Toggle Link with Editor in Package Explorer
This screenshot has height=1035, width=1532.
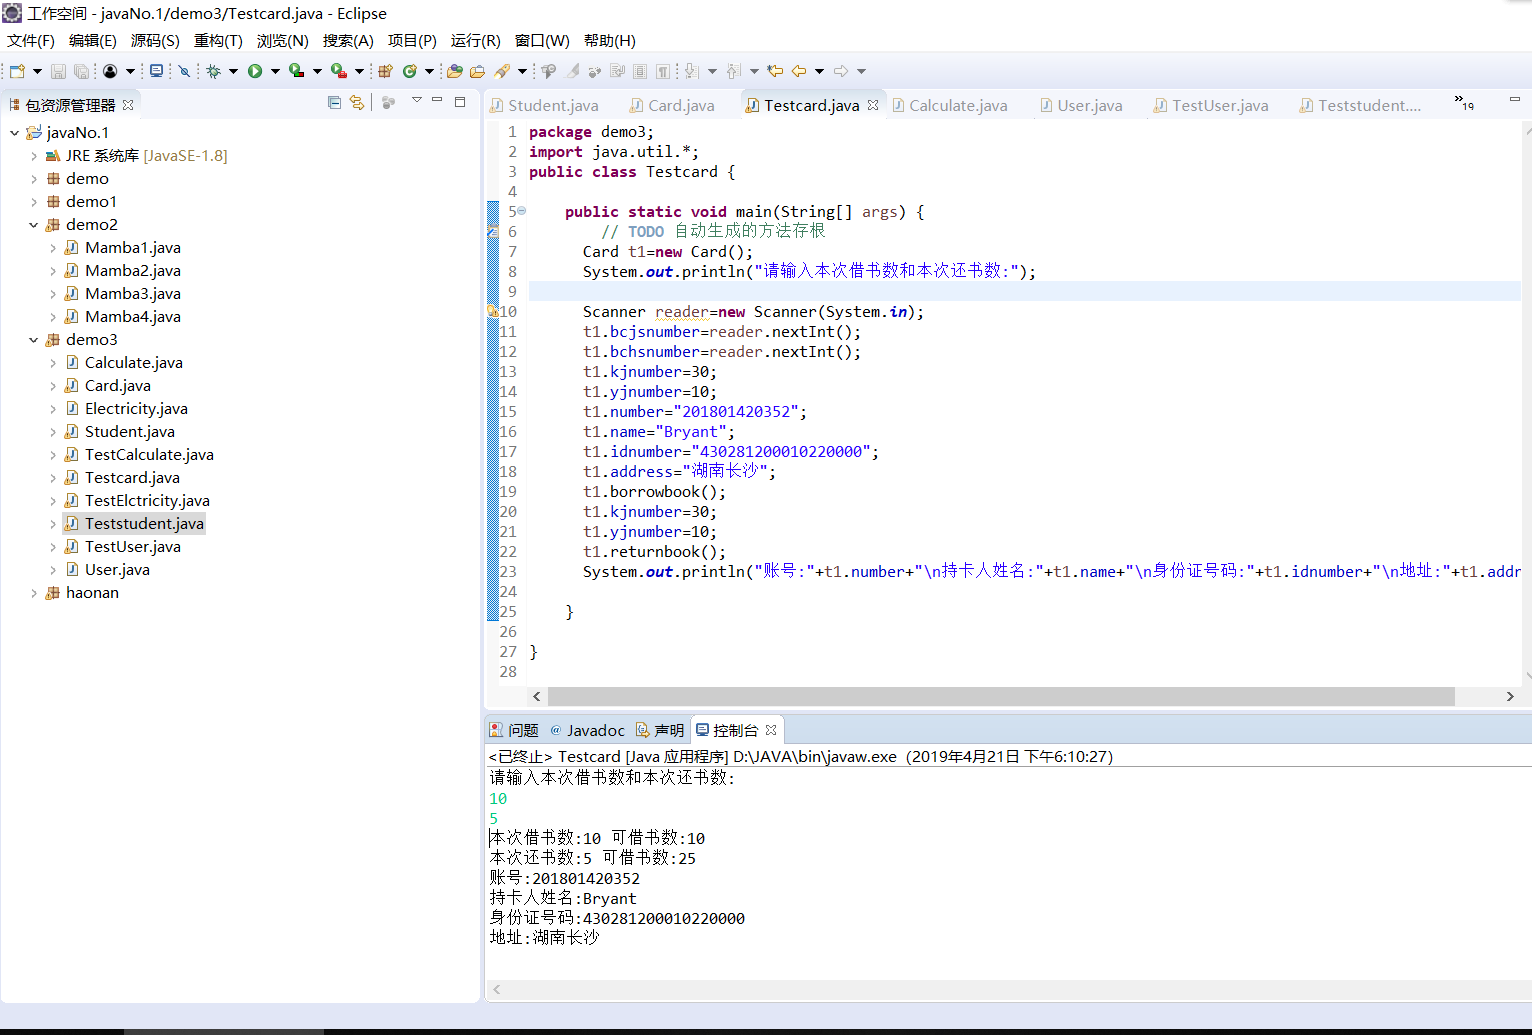[x=357, y=103]
